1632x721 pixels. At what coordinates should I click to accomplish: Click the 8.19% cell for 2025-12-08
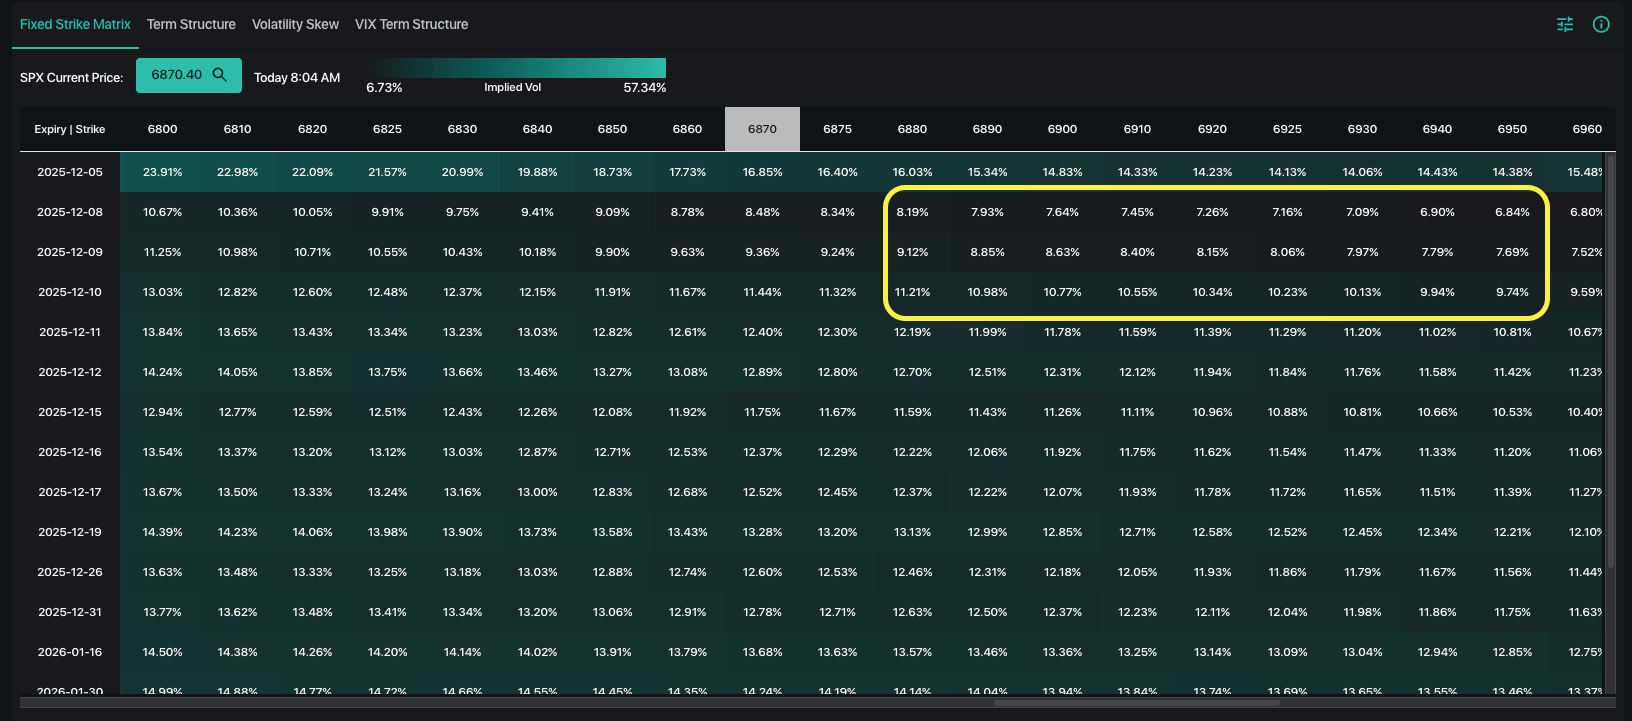(912, 212)
